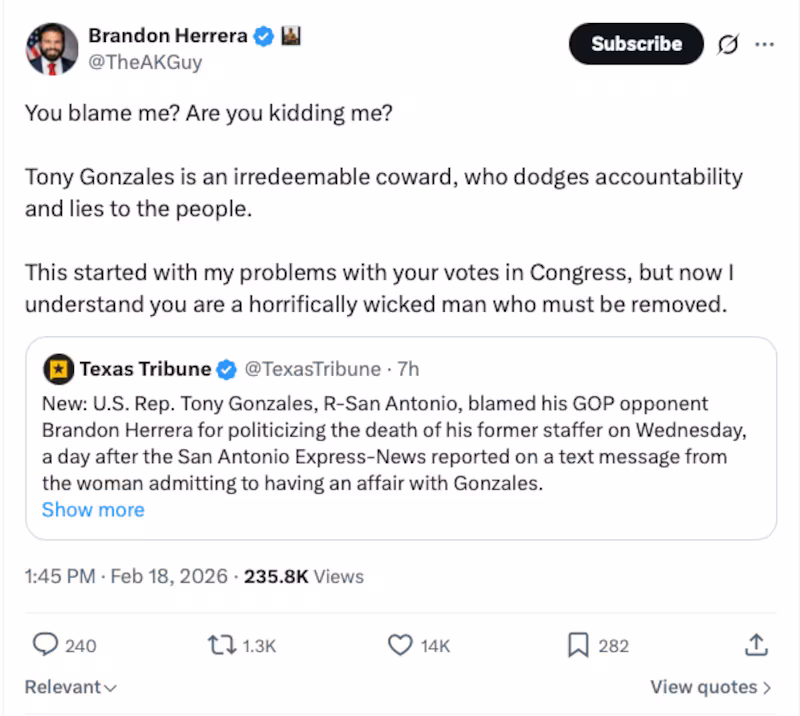Like the tweet using the heart icon
Viewport: 800px width, 716px height.
[x=399, y=645]
